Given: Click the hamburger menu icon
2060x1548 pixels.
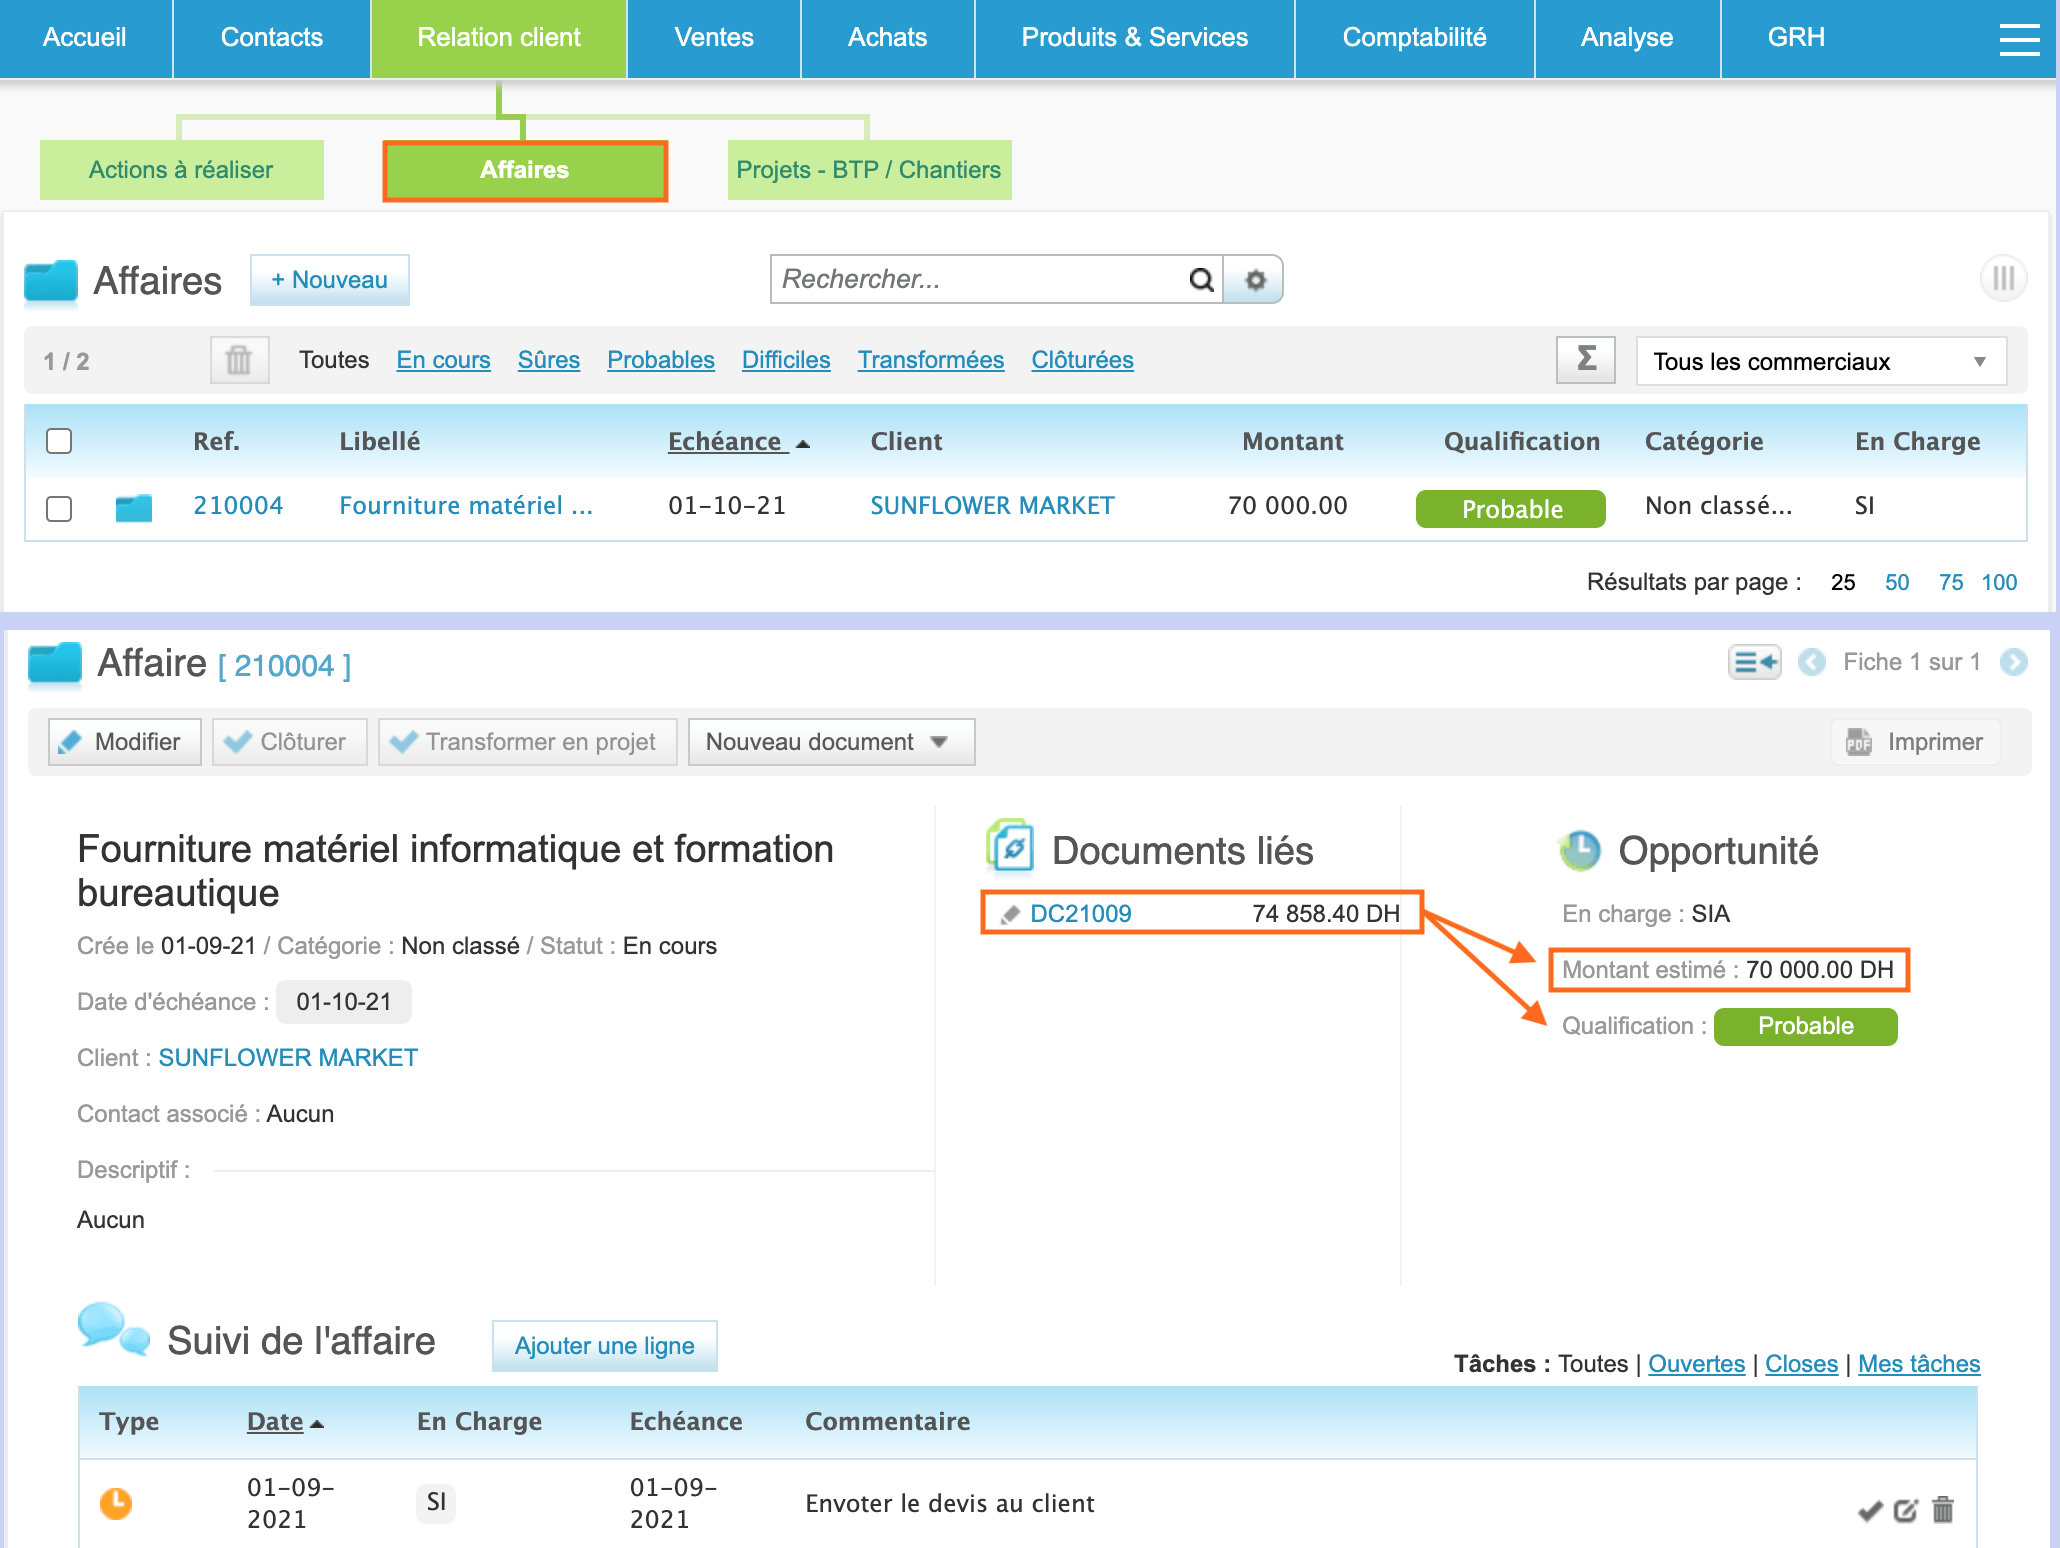Looking at the screenshot, I should point(2018,39).
